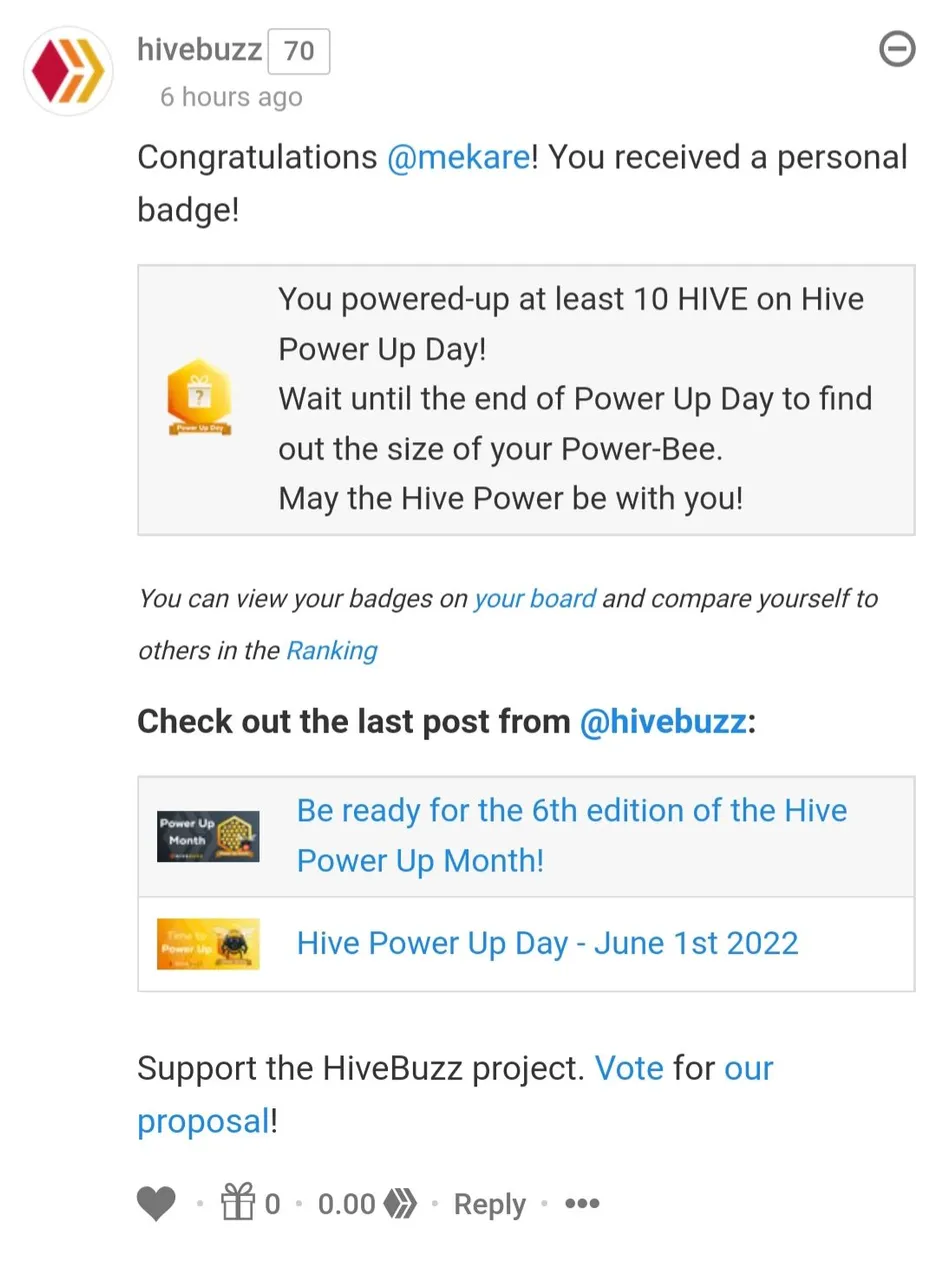This screenshot has width=937, height=1280.
Task: Open 'Hive Power Up Day - June 1st 2022' link
Action: coord(548,944)
